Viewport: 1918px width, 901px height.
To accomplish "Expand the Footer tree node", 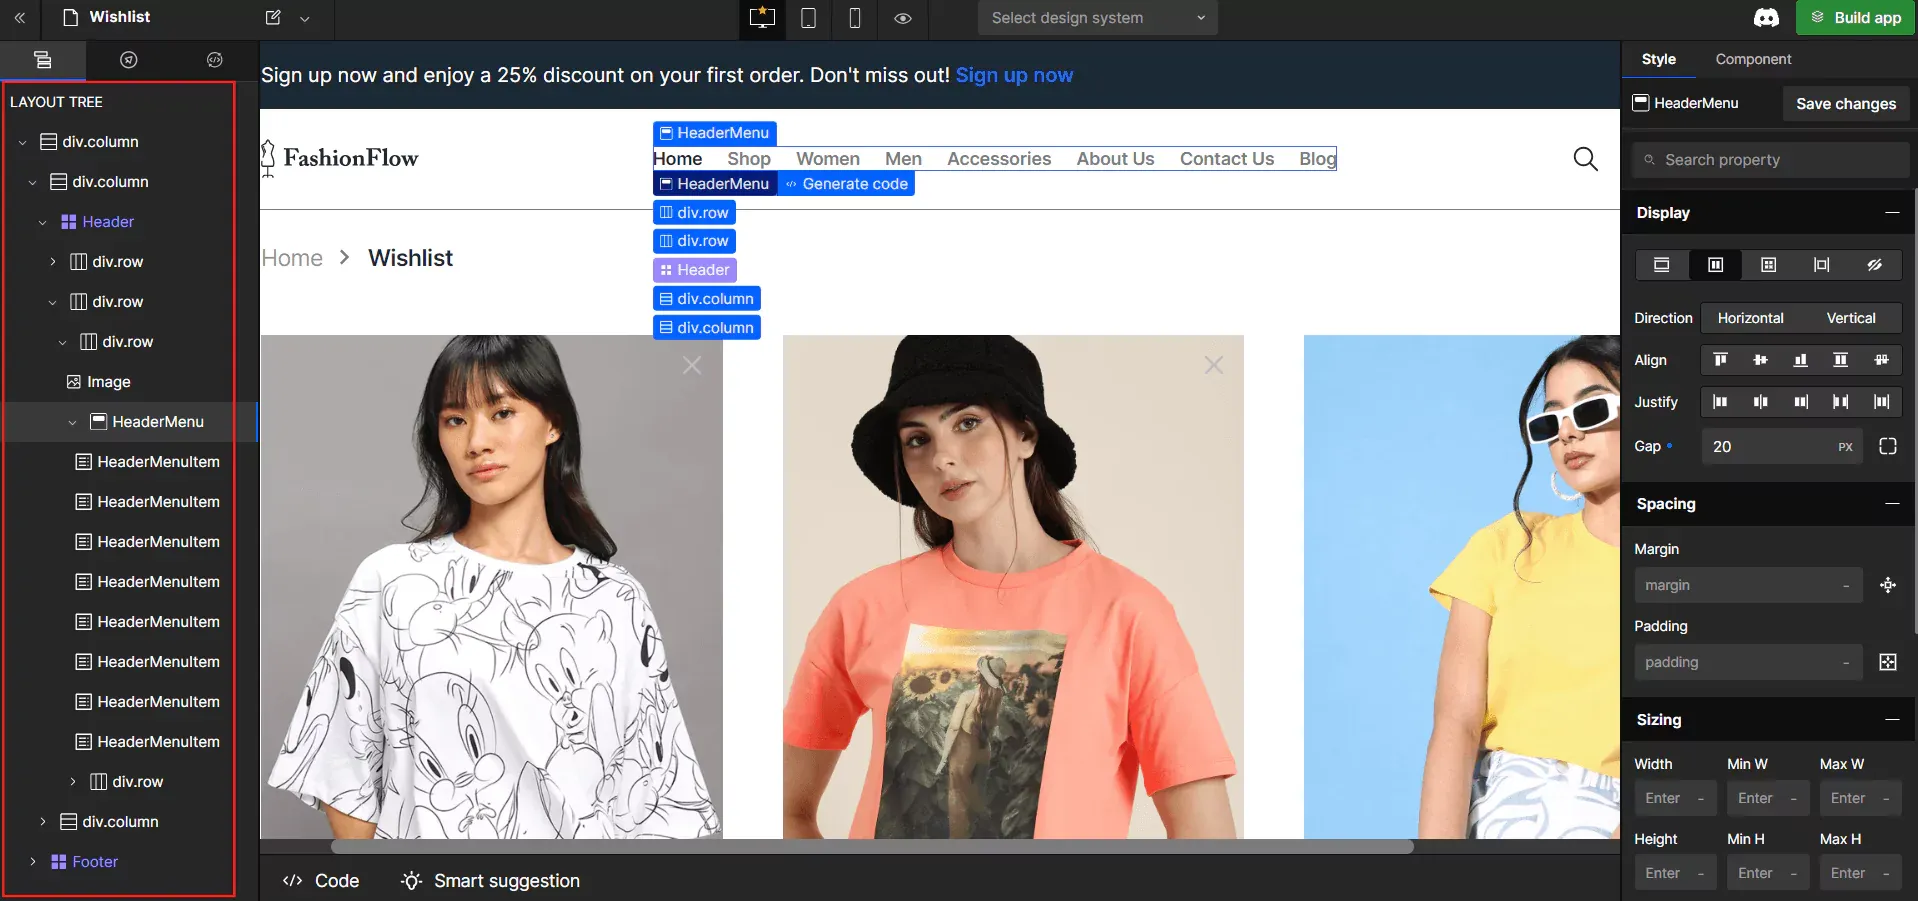I will 33,862.
